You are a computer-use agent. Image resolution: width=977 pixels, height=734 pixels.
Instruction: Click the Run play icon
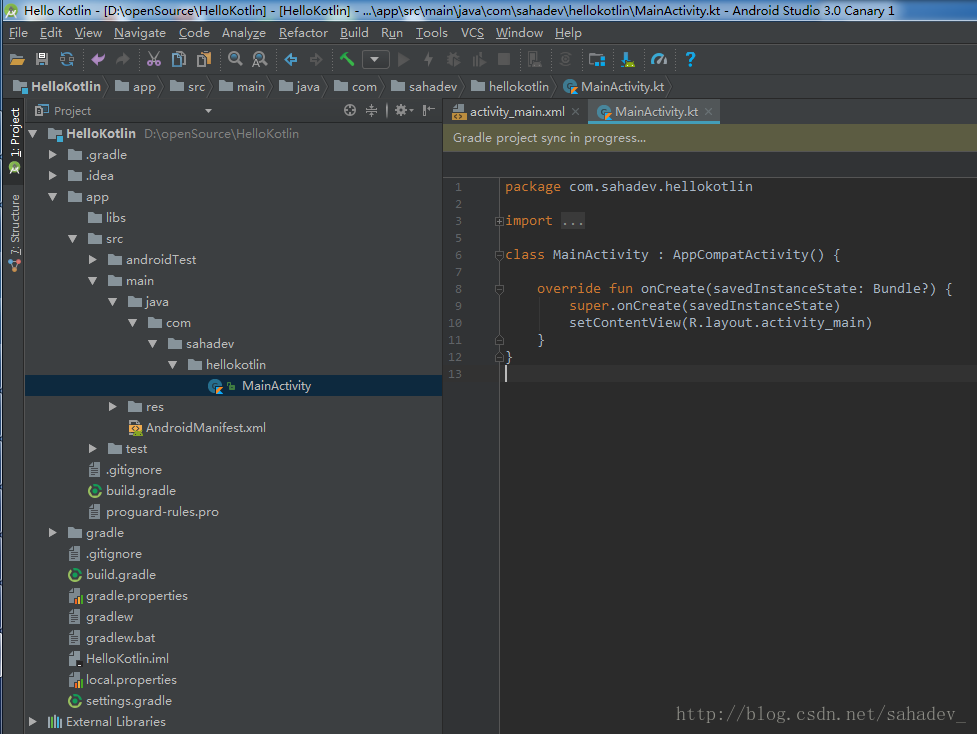(404, 60)
